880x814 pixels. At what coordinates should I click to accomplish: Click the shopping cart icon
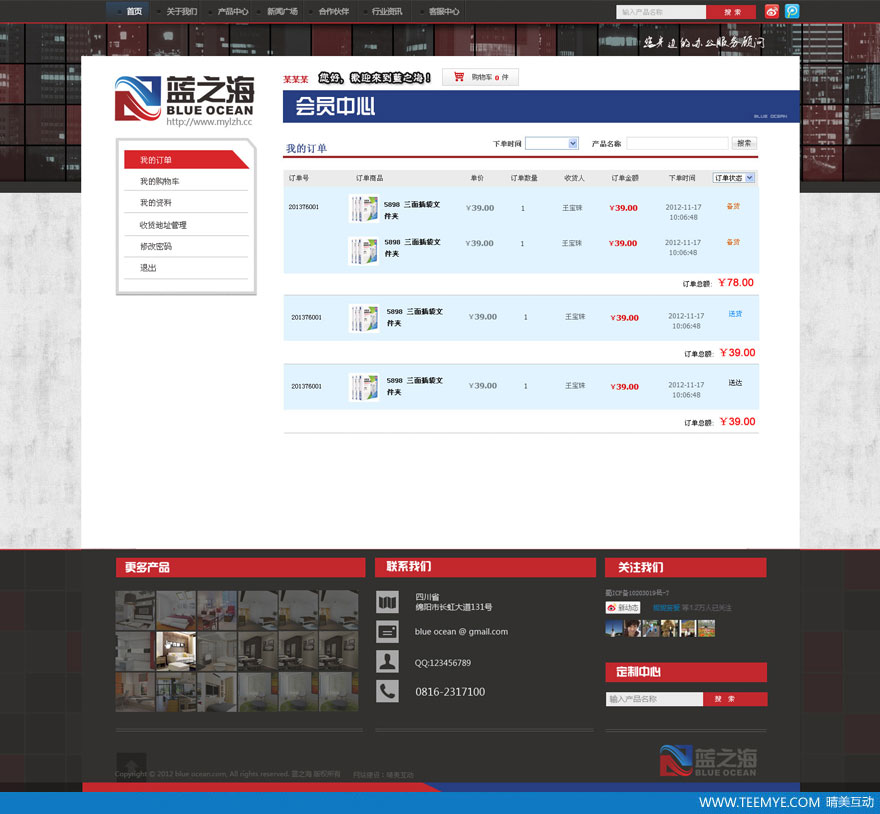tap(459, 77)
